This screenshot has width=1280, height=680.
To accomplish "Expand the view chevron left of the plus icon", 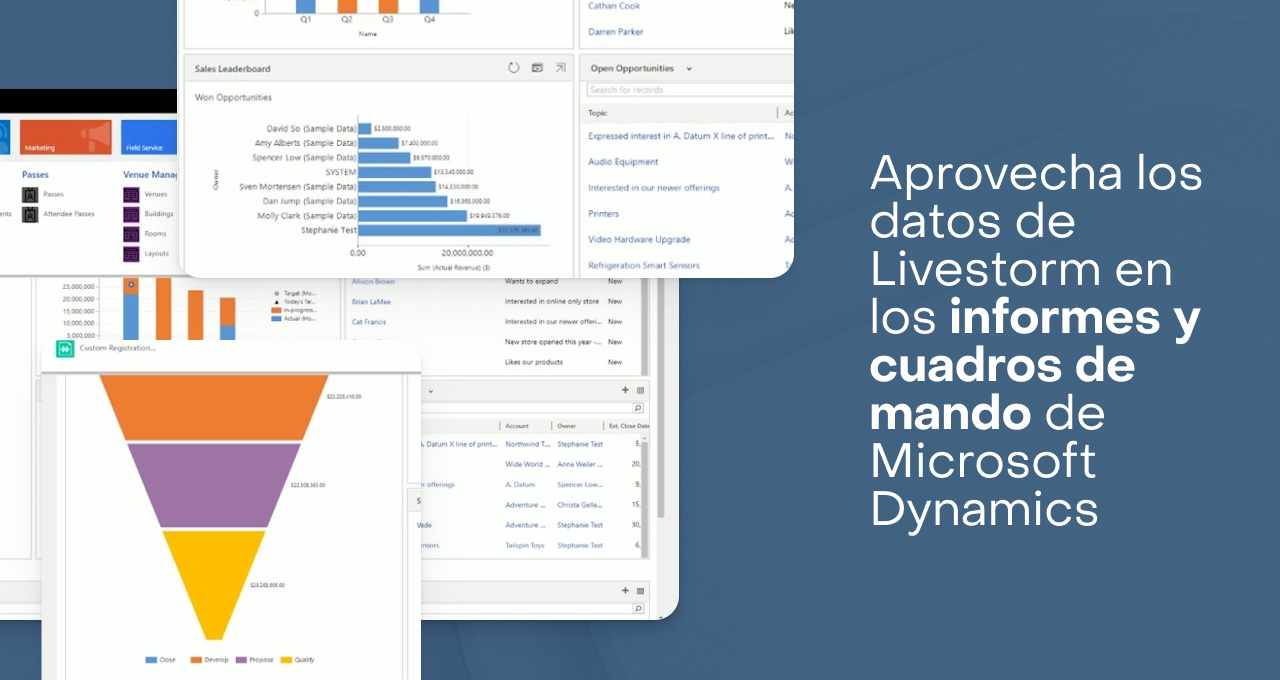I will click(x=431, y=391).
